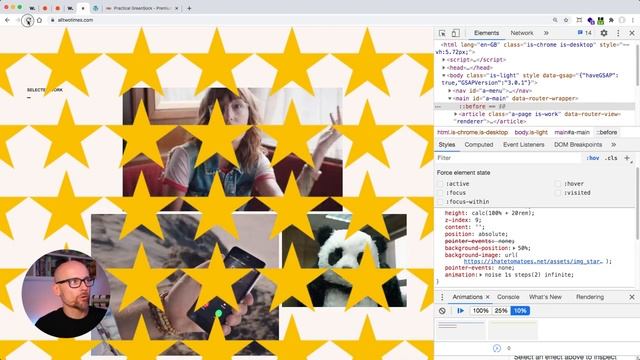The width and height of the screenshot is (640, 360).
Task: Check the :visited force state
Action: (x=558, y=193)
